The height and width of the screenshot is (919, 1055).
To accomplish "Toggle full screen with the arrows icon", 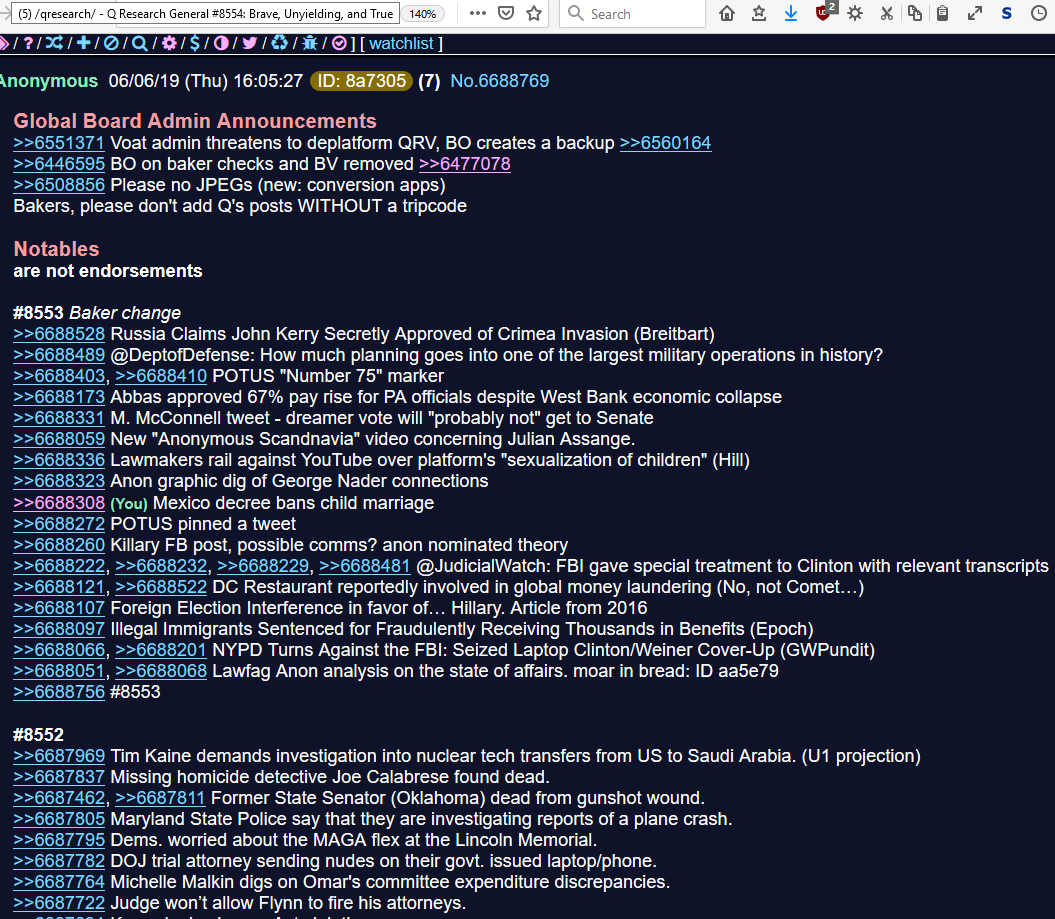I will point(975,13).
